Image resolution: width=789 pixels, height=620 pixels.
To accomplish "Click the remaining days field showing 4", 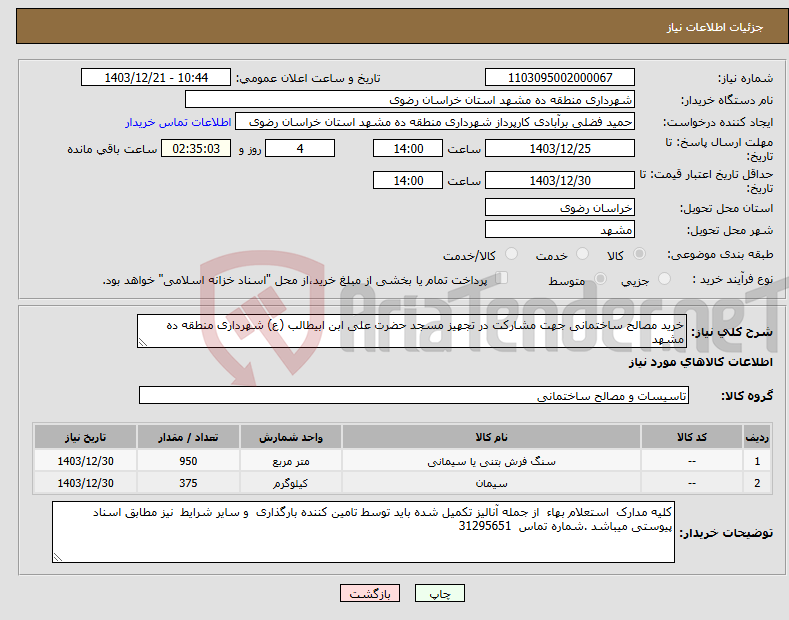I will click(300, 148).
